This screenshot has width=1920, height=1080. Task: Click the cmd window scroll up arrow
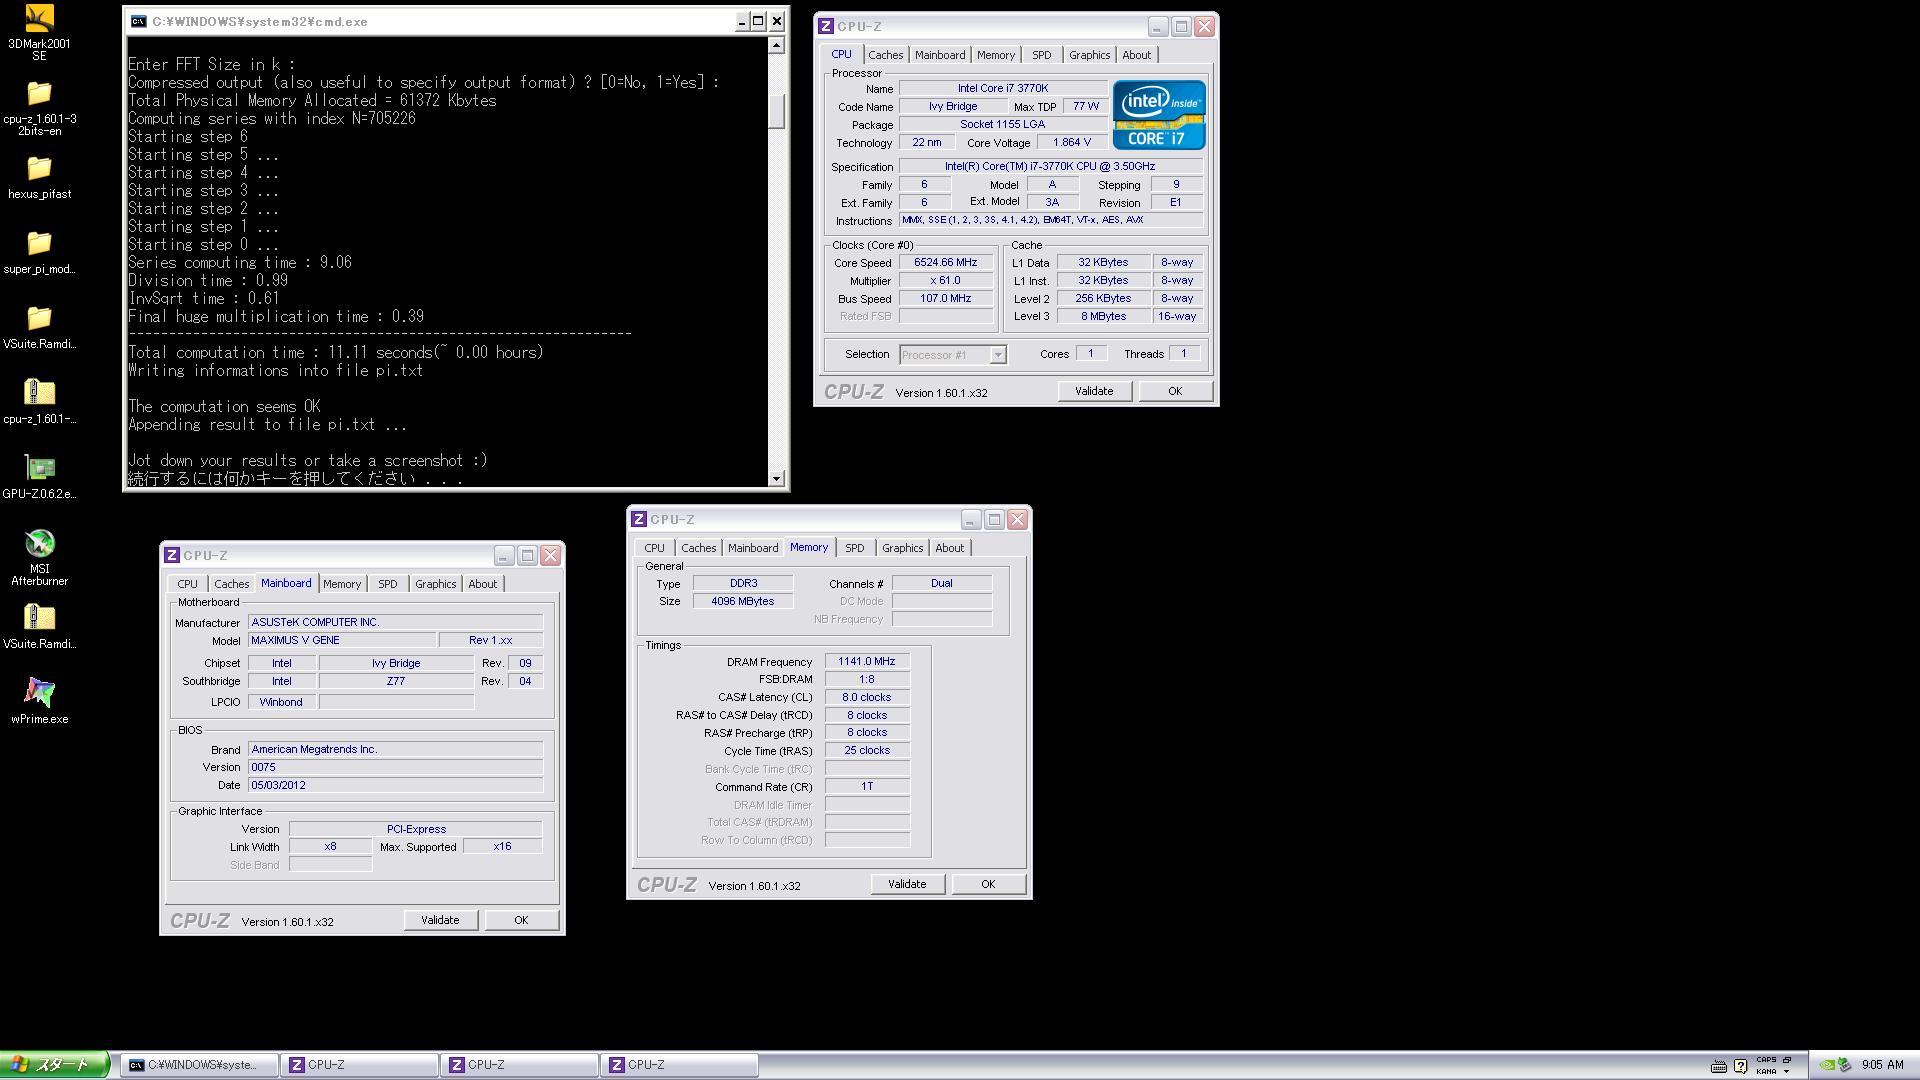pos(777,45)
